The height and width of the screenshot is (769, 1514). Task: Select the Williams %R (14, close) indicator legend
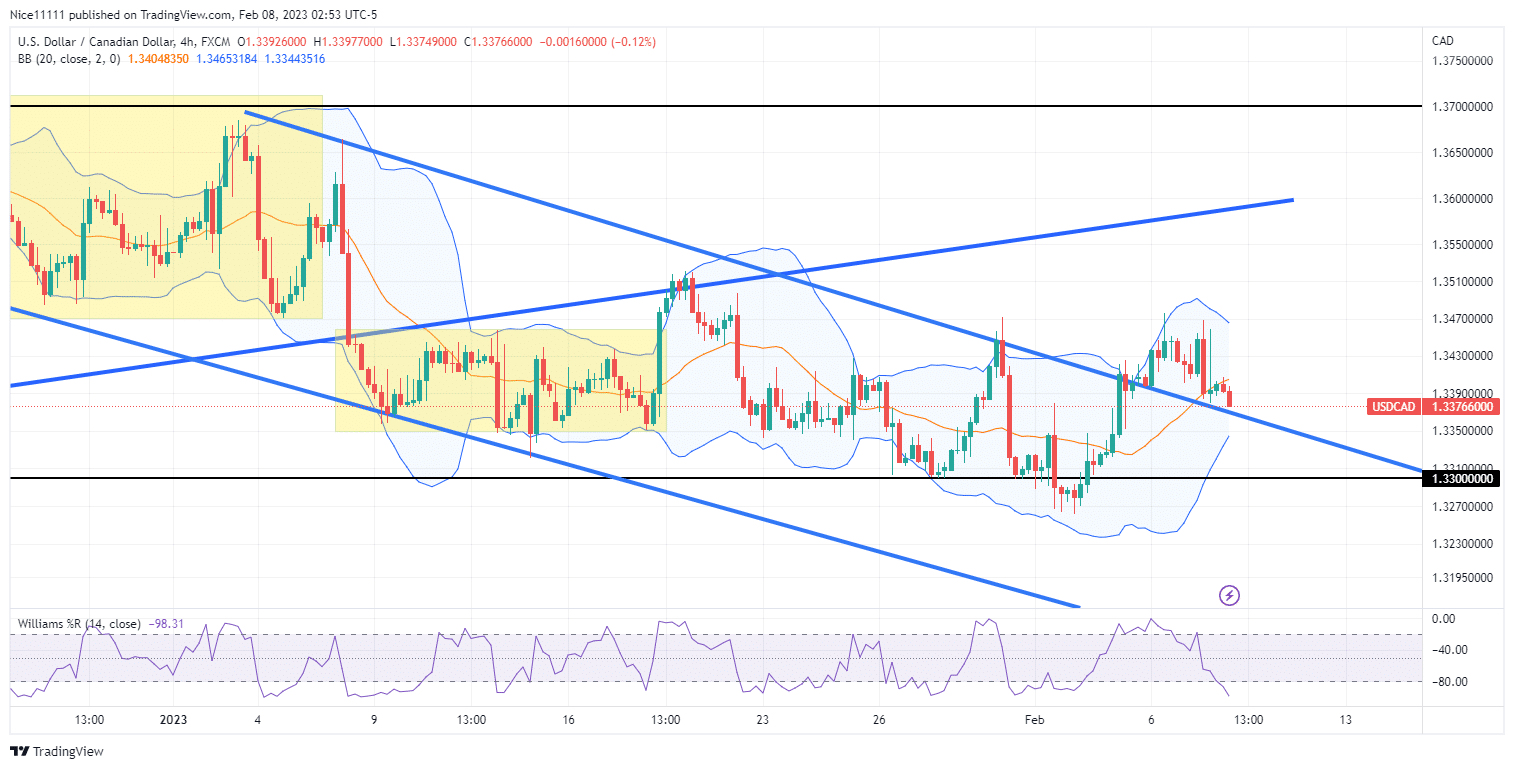(79, 623)
